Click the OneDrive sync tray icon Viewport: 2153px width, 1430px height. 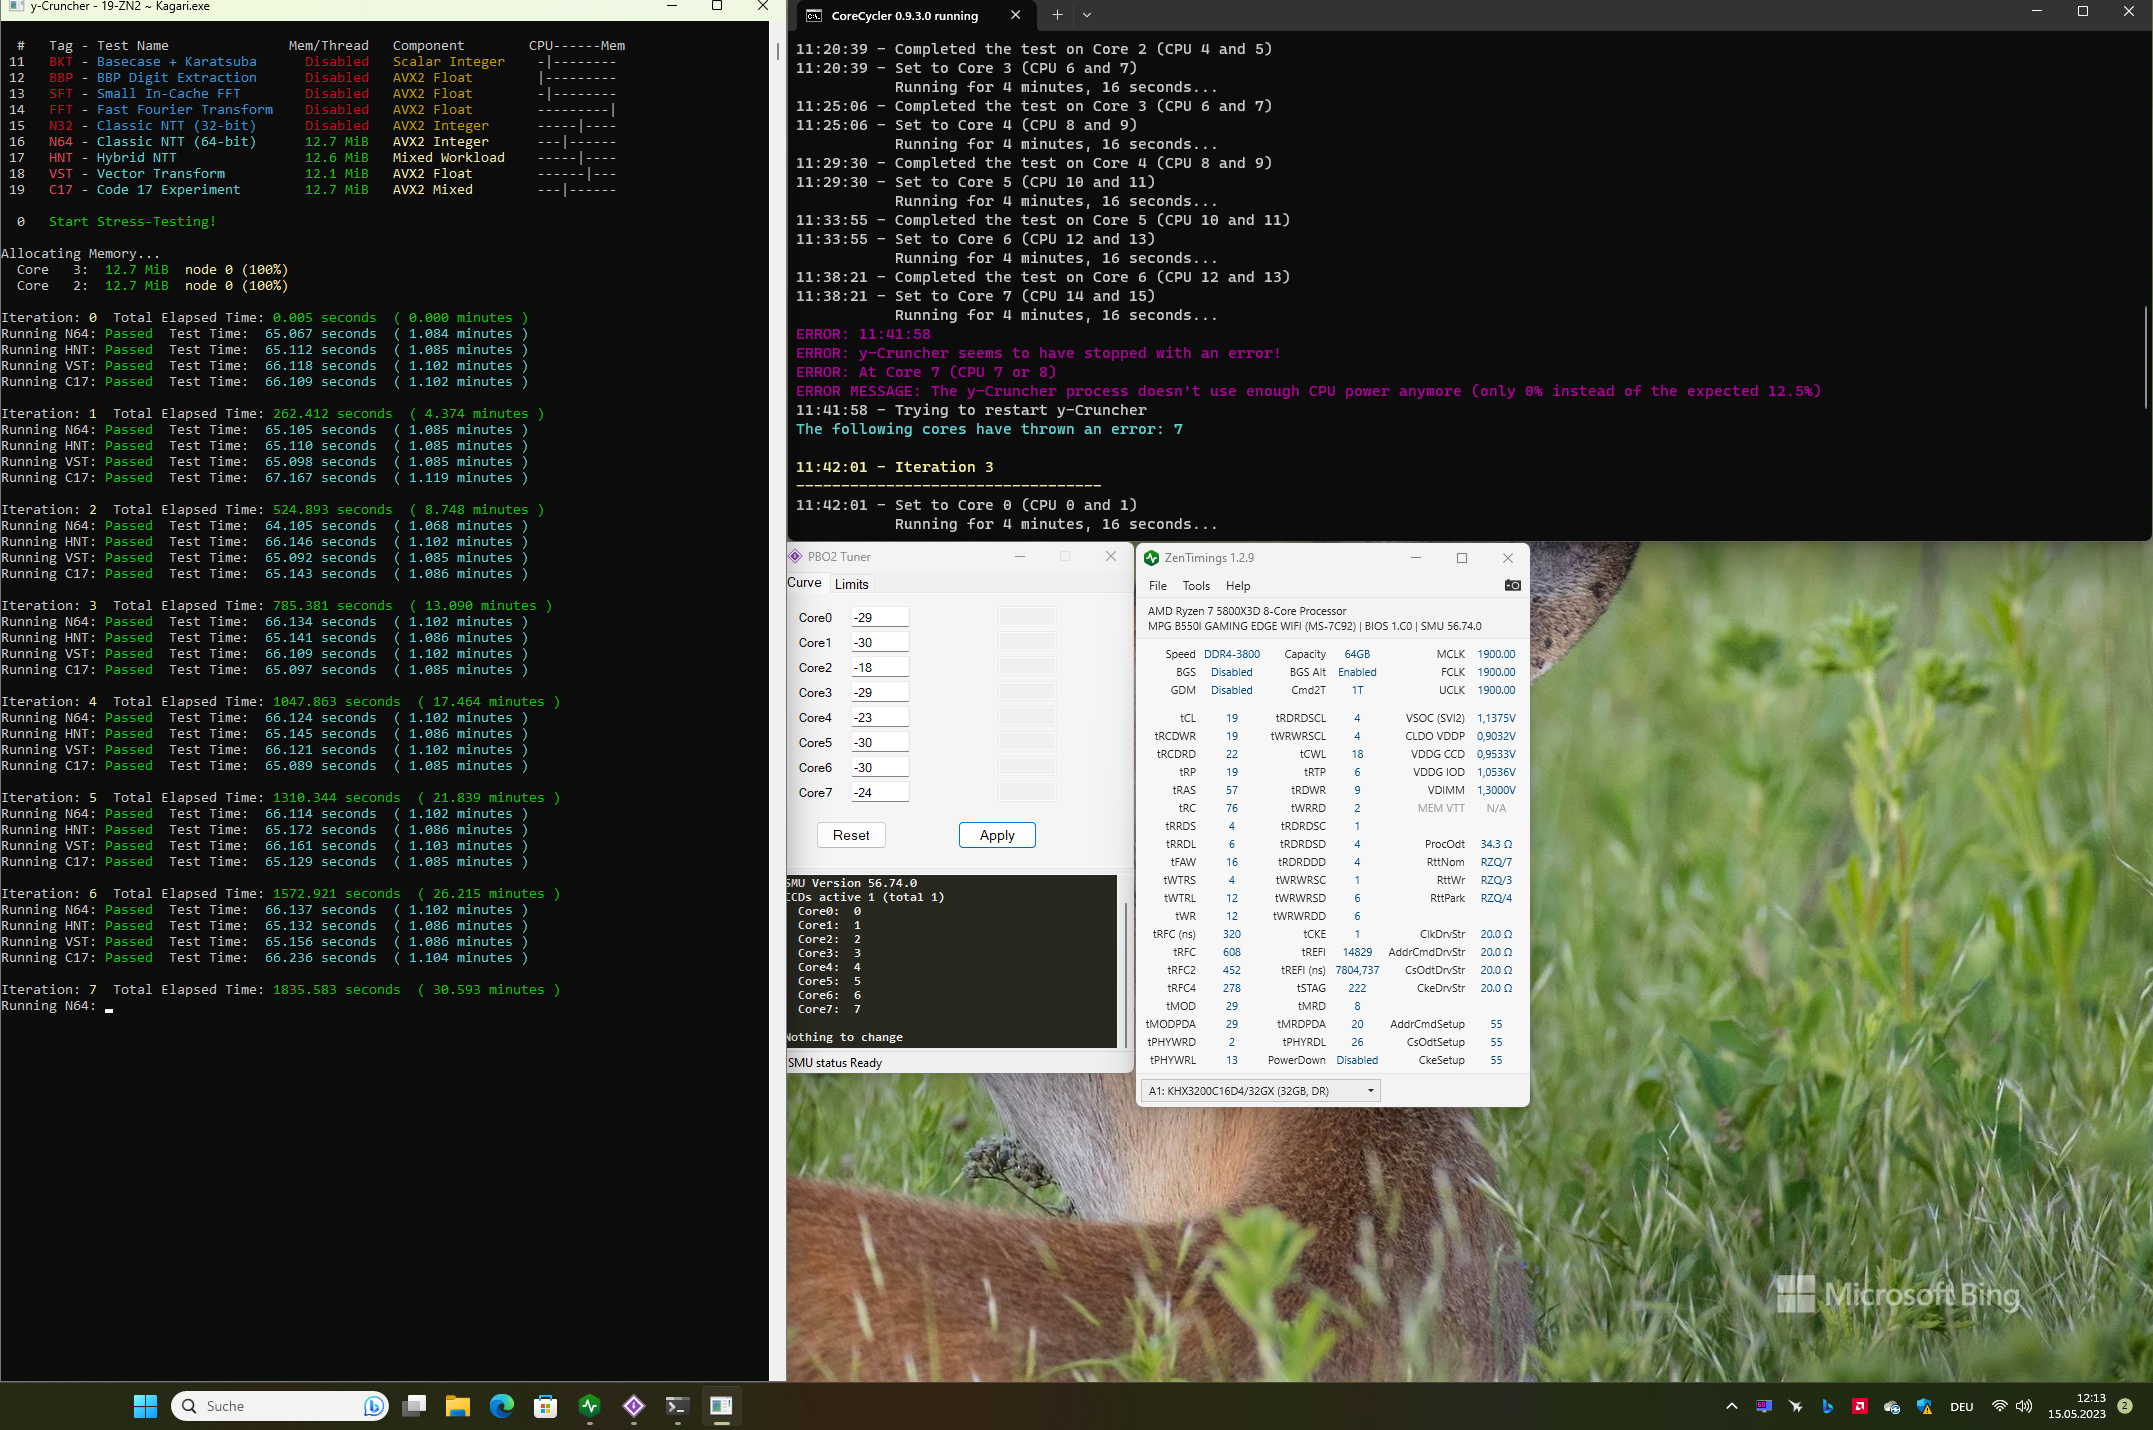[1891, 1406]
